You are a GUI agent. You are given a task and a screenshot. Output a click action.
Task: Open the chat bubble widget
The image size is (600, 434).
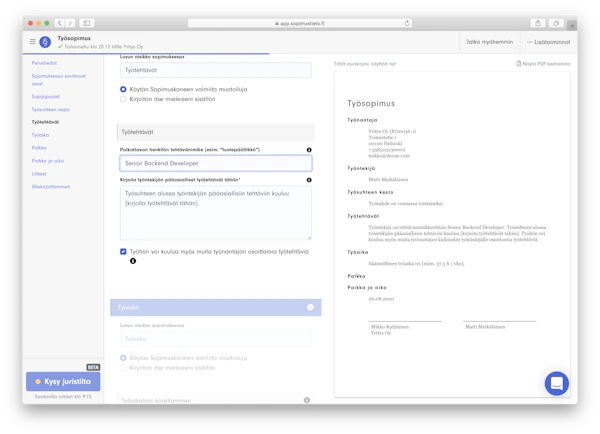[x=556, y=383]
